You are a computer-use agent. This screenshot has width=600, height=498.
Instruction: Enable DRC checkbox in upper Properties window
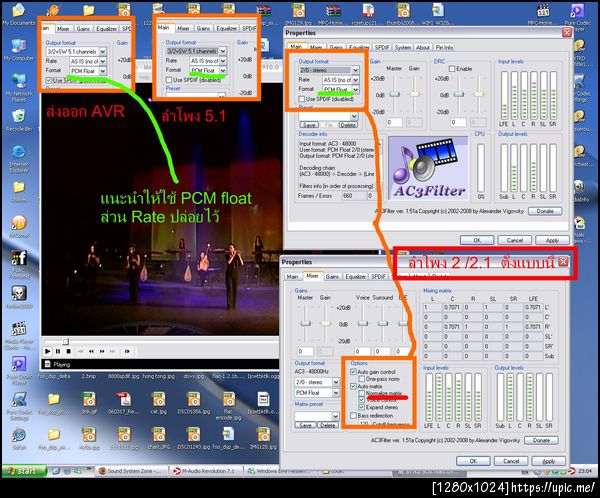452,69
